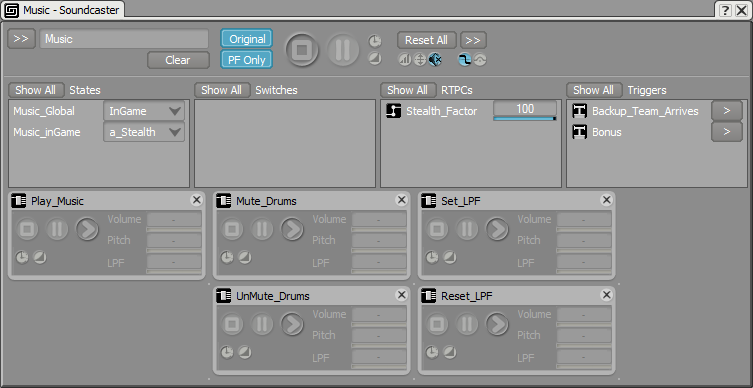
Task: Click the Play_Music clock delay icon
Action: (x=22, y=258)
